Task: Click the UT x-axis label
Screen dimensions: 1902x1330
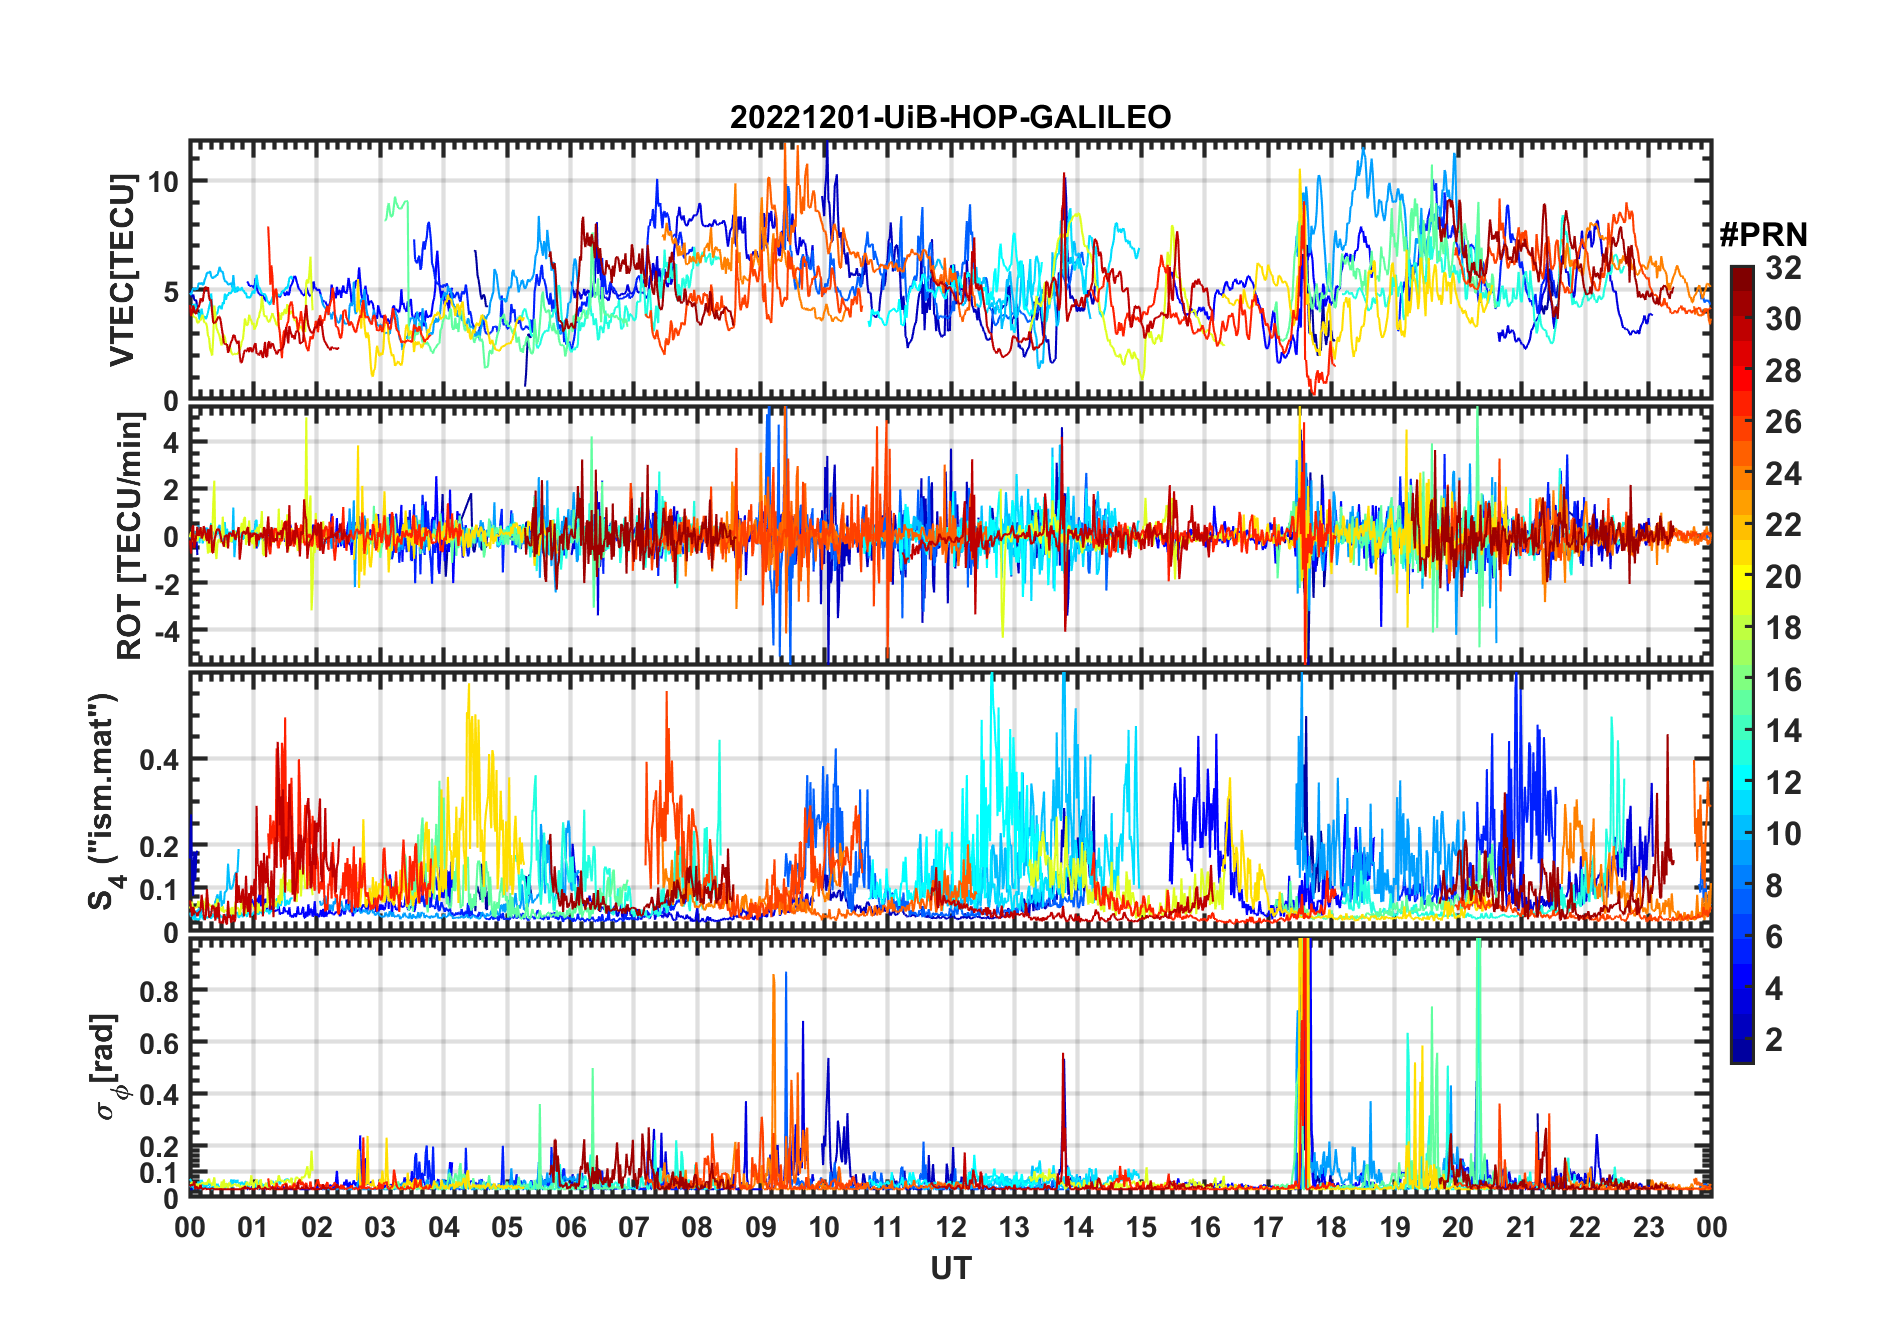Action: (x=950, y=1268)
